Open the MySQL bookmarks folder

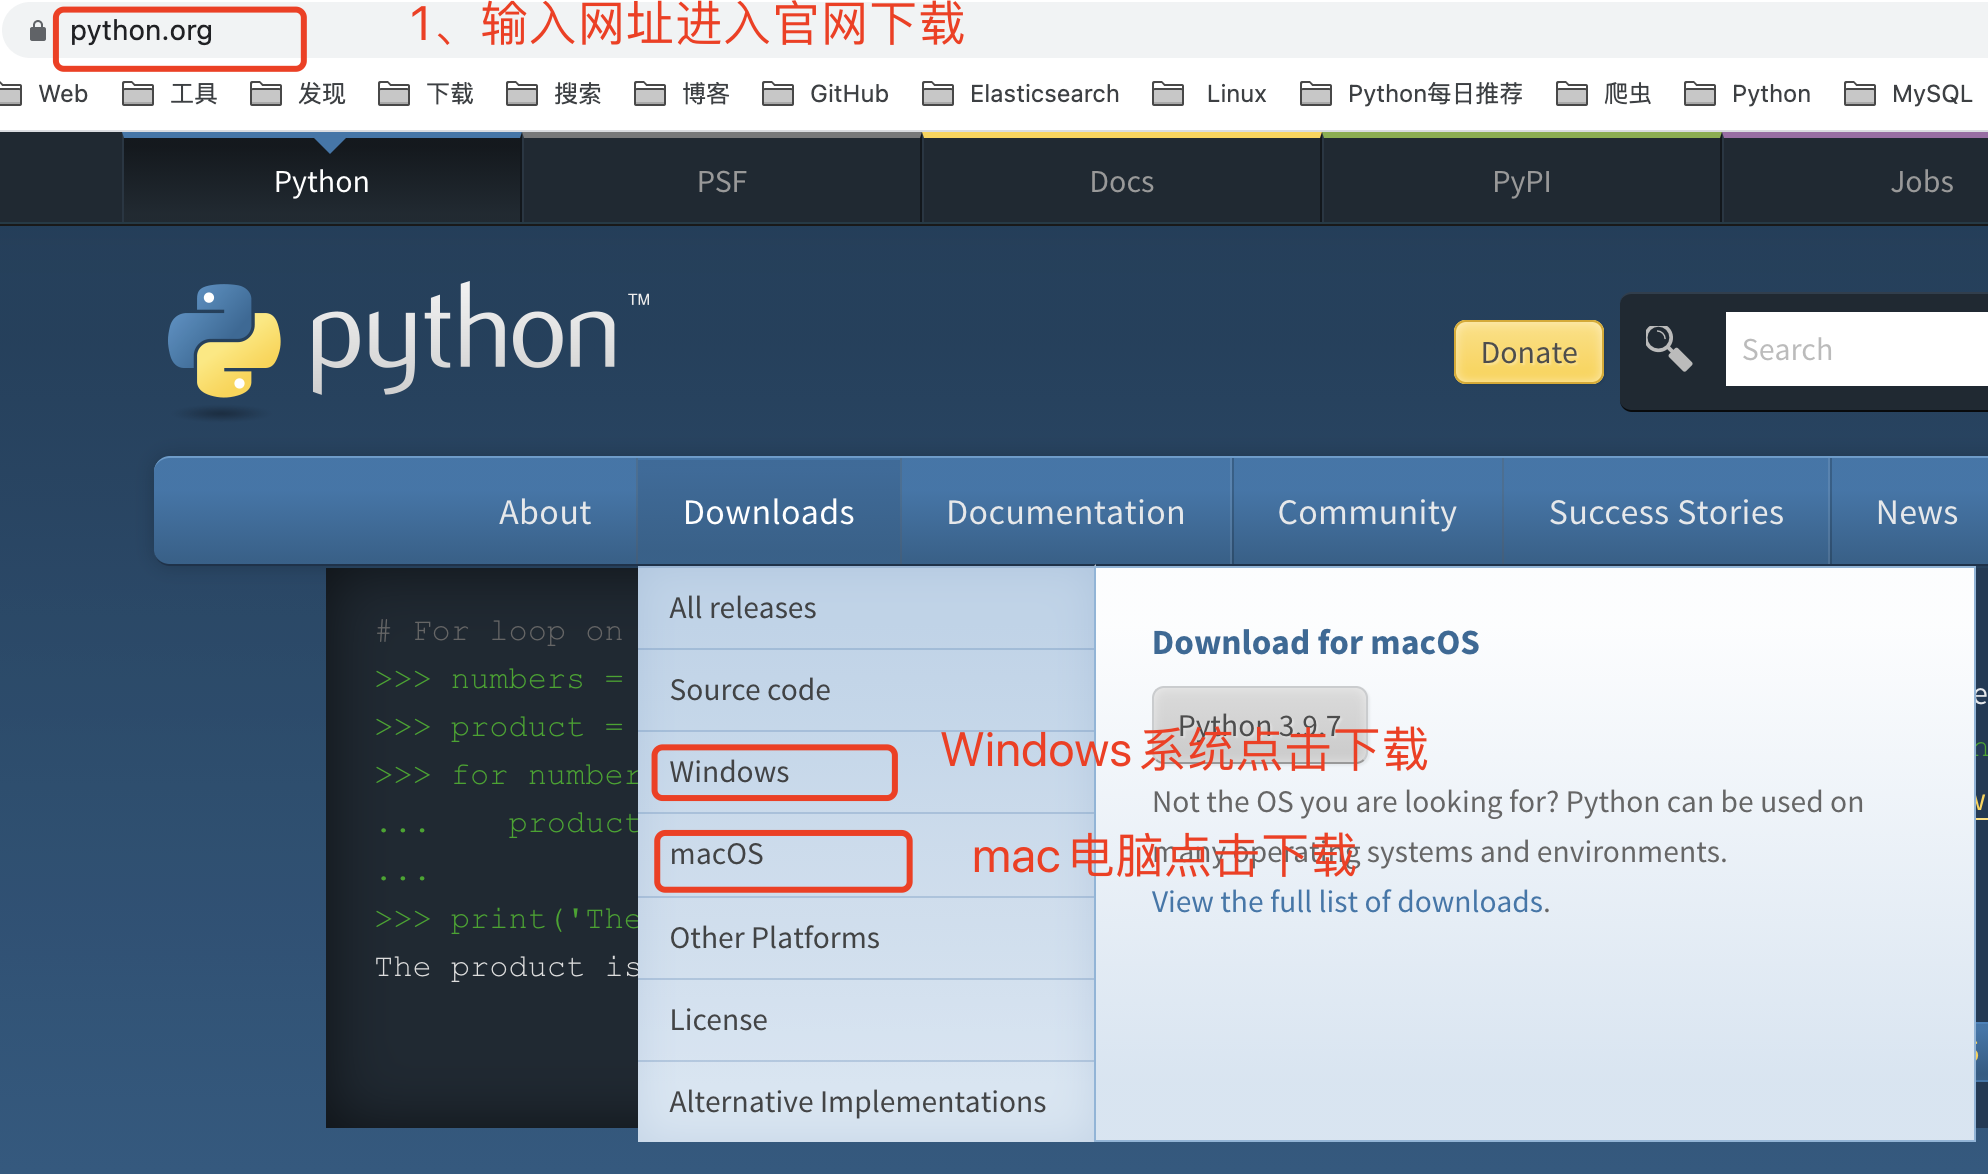pos(1907,94)
